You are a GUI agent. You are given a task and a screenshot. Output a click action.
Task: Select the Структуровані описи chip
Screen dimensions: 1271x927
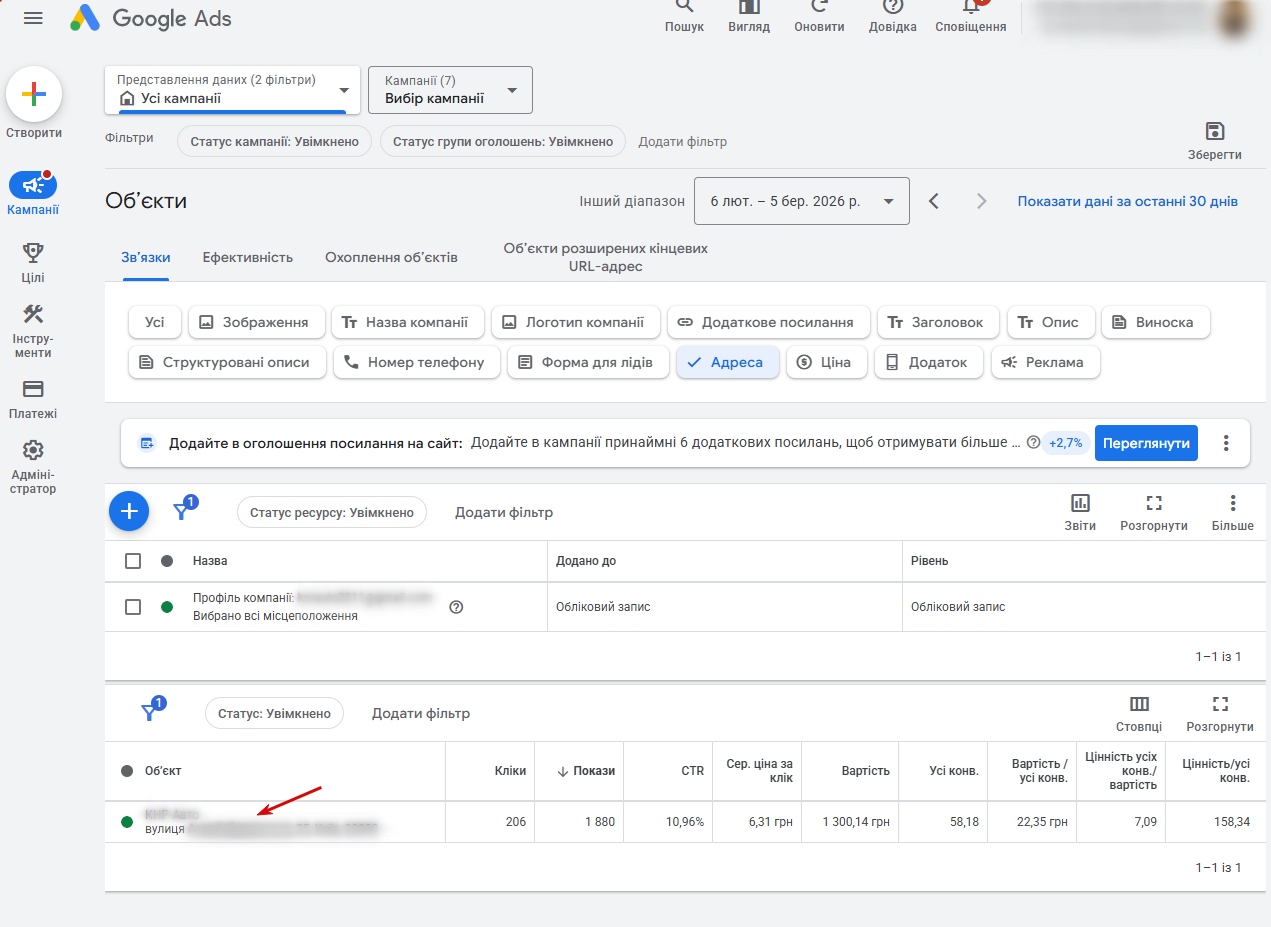[x=227, y=362]
